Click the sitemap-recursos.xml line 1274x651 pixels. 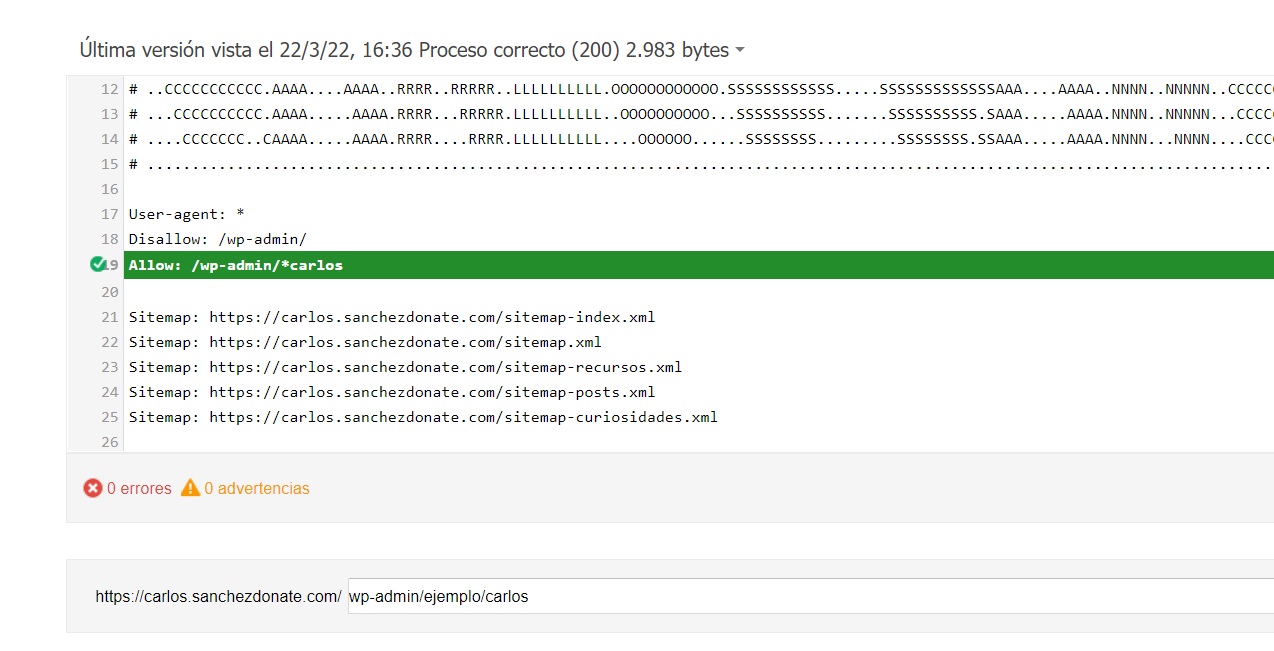click(x=405, y=367)
